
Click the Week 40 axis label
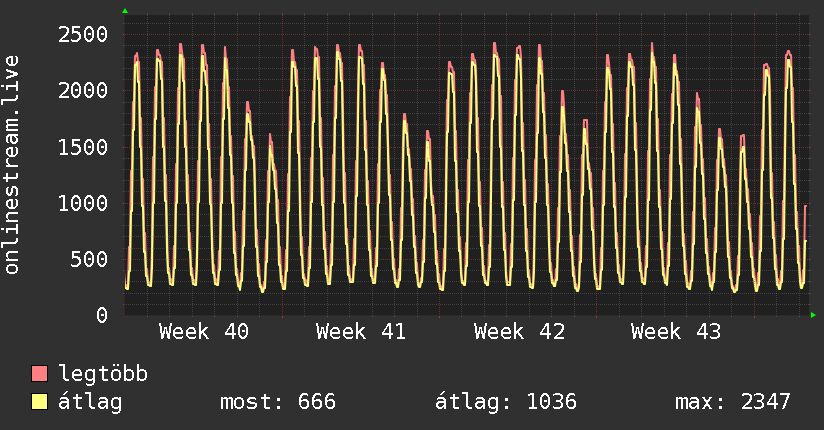(x=204, y=332)
